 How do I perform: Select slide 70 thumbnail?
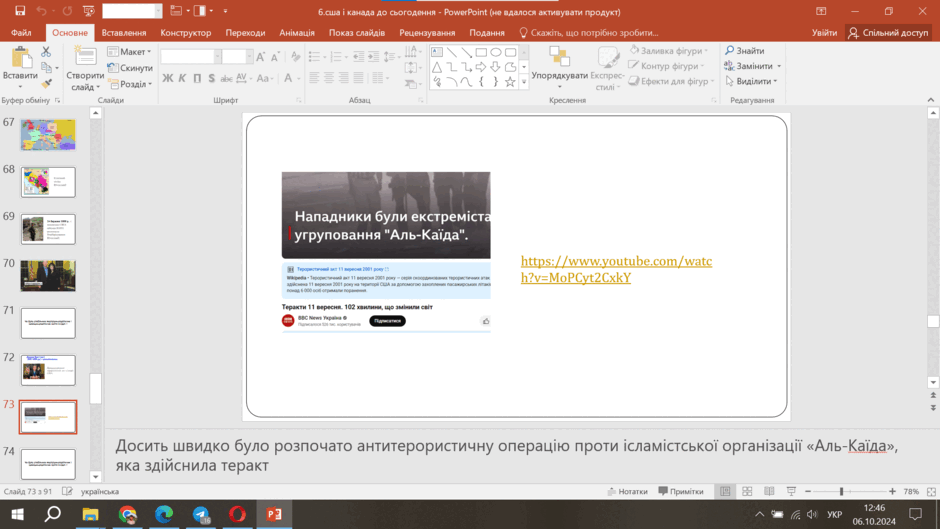click(48, 276)
